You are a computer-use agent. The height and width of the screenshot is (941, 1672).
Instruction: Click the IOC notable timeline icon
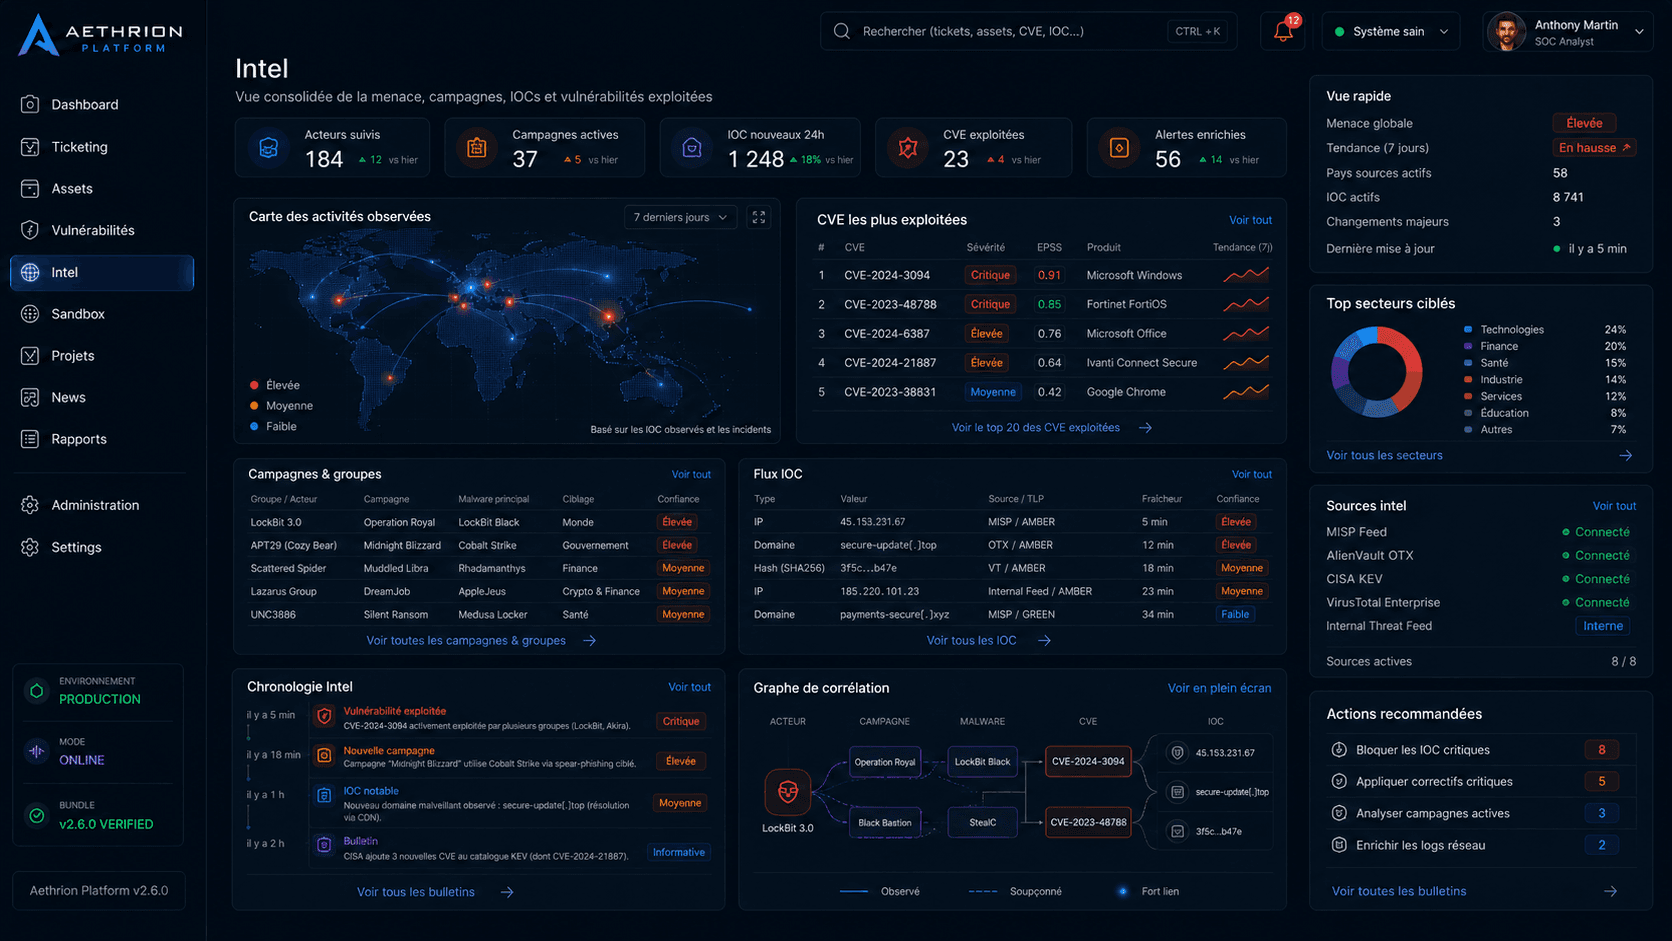point(324,796)
